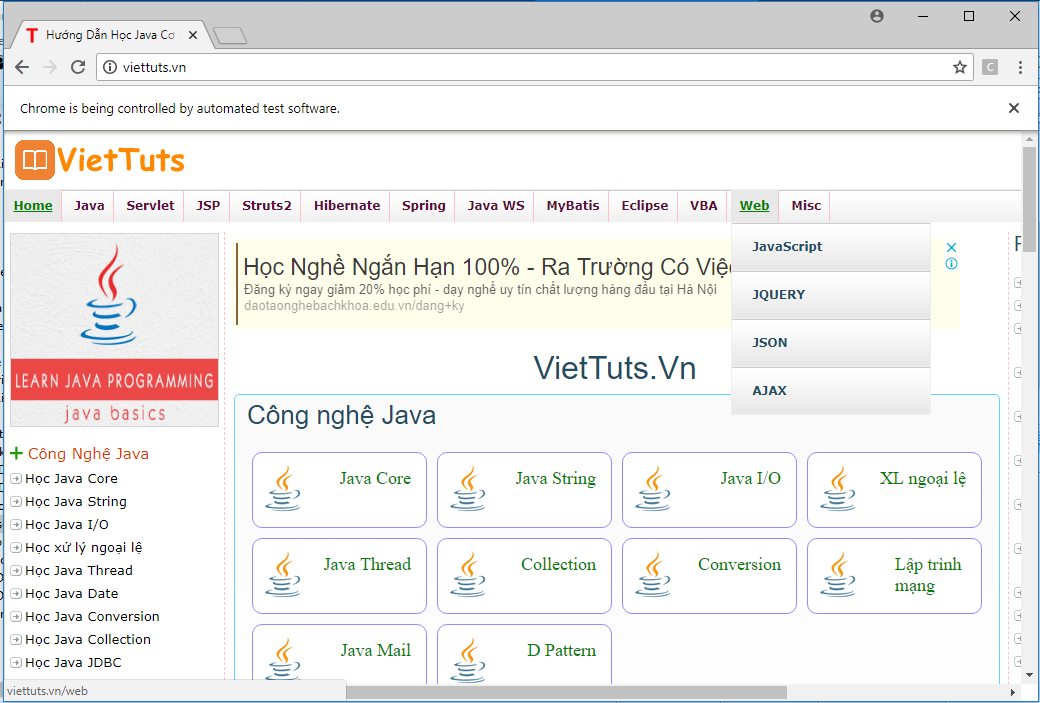Click the arrow icon next to Học Java Core
This screenshot has height=703, width=1040.
coord(16,479)
